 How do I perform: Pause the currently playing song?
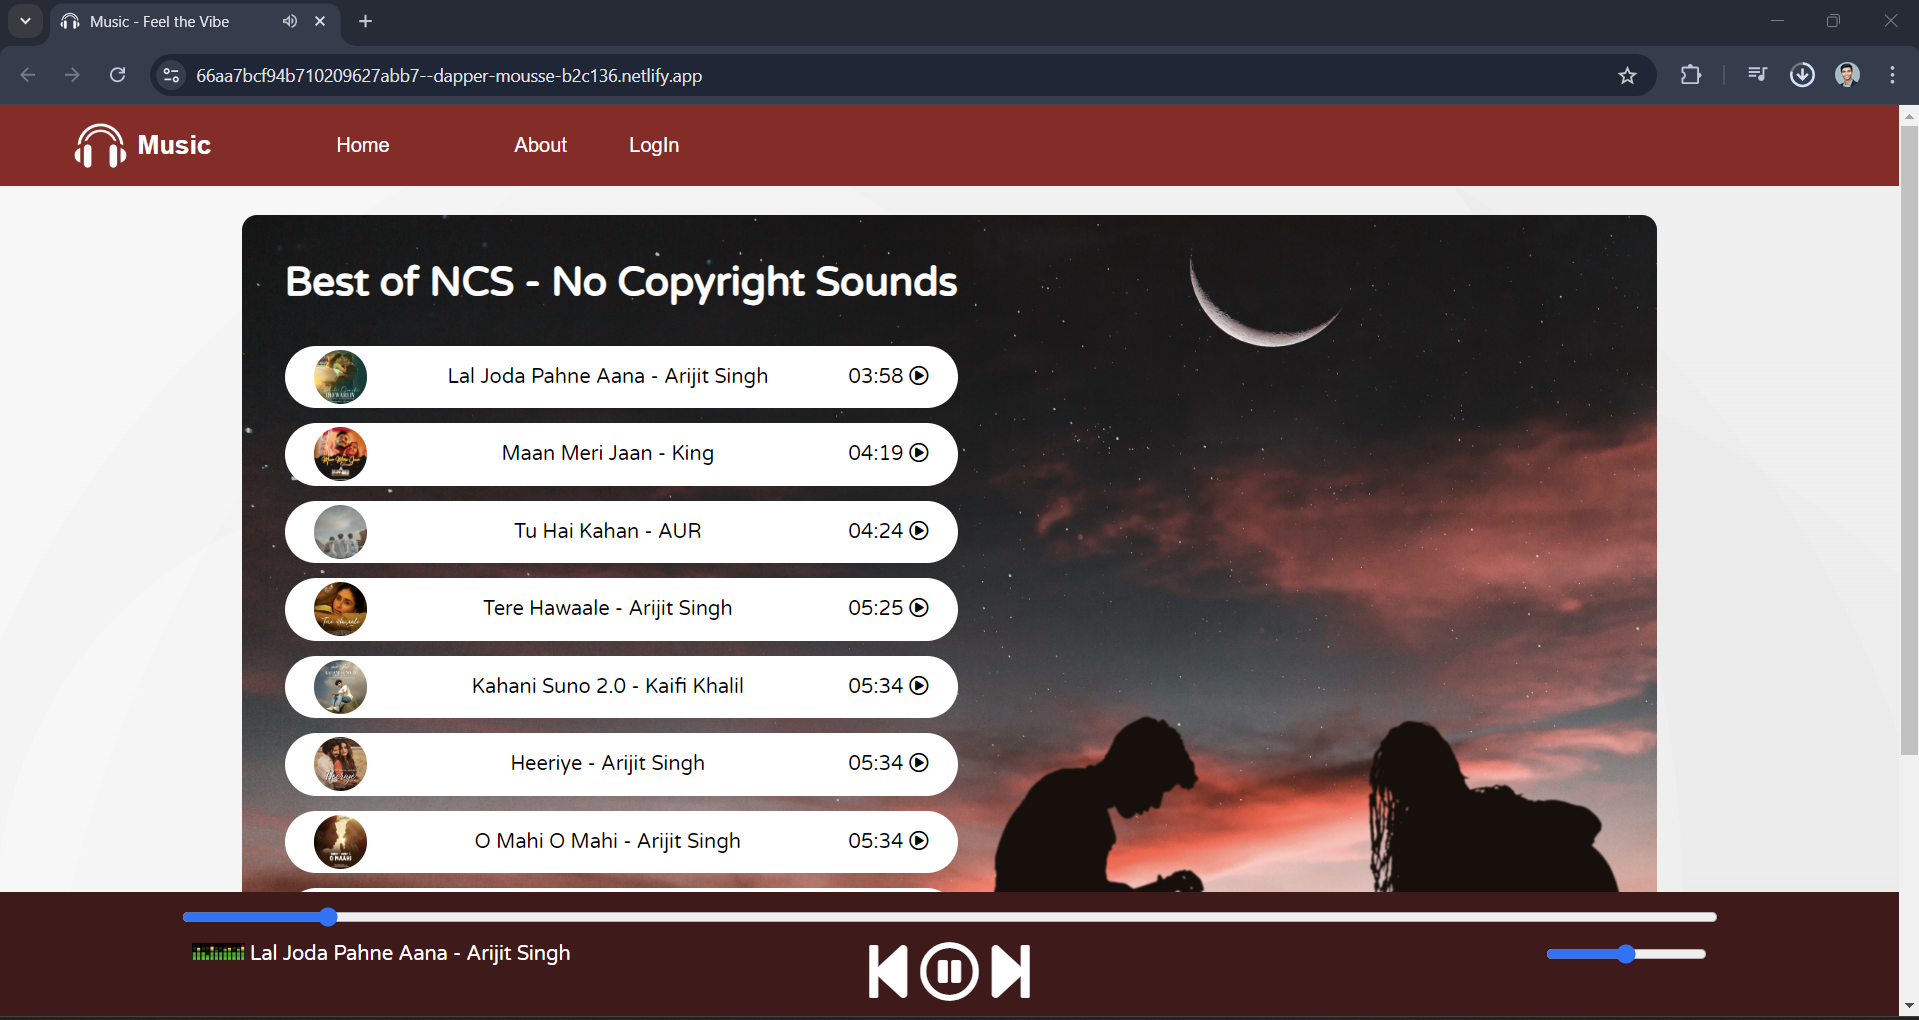click(948, 971)
